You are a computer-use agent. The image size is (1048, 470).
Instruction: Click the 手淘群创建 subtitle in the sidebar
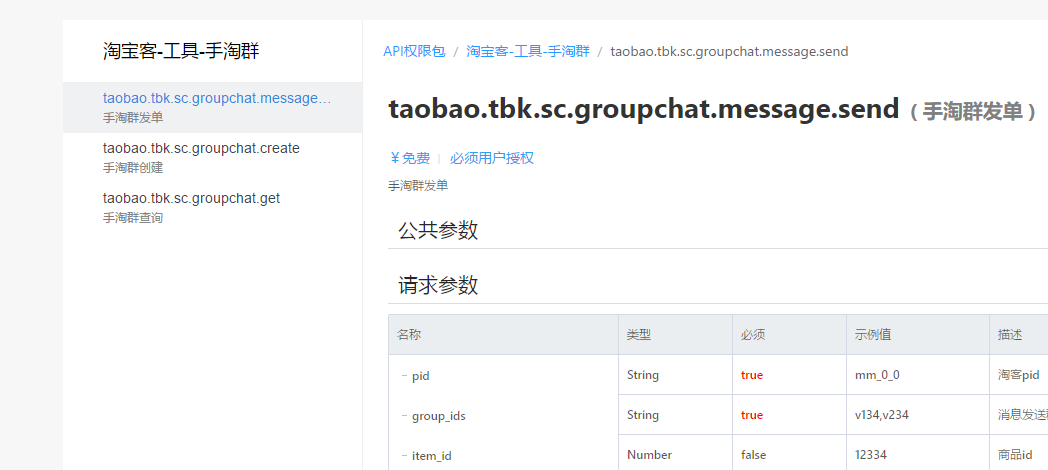133,168
